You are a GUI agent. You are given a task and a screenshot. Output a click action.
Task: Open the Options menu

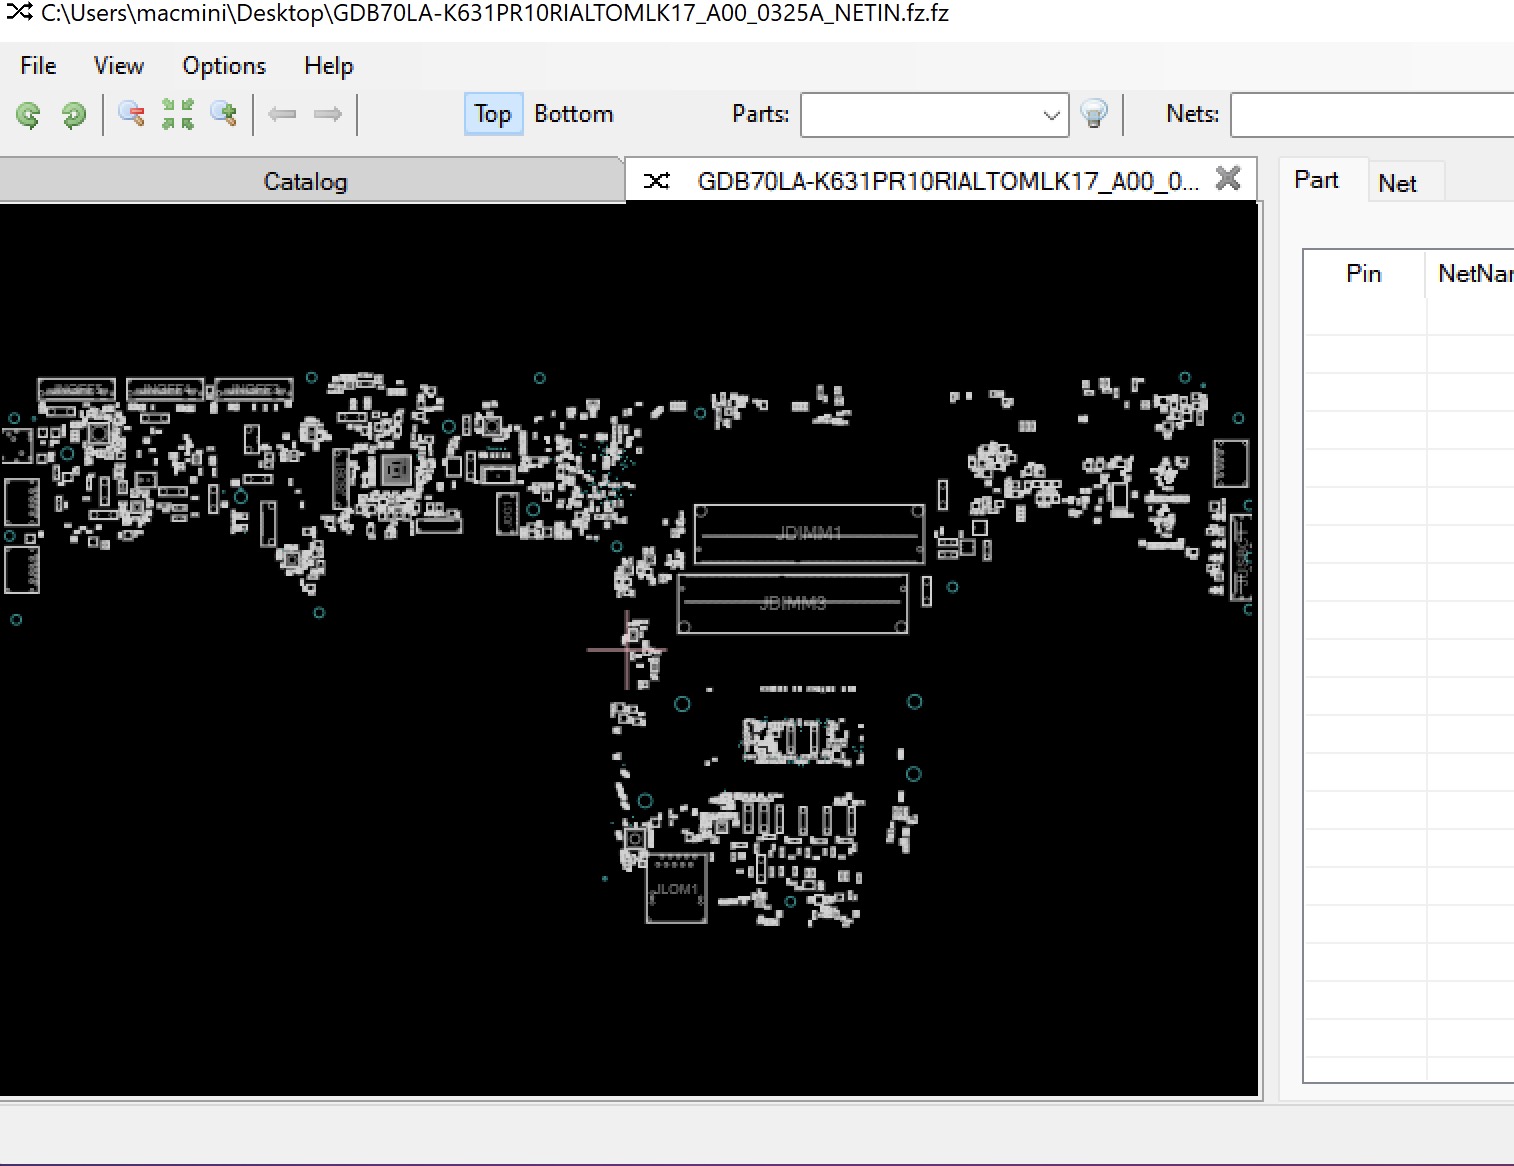pos(224,66)
